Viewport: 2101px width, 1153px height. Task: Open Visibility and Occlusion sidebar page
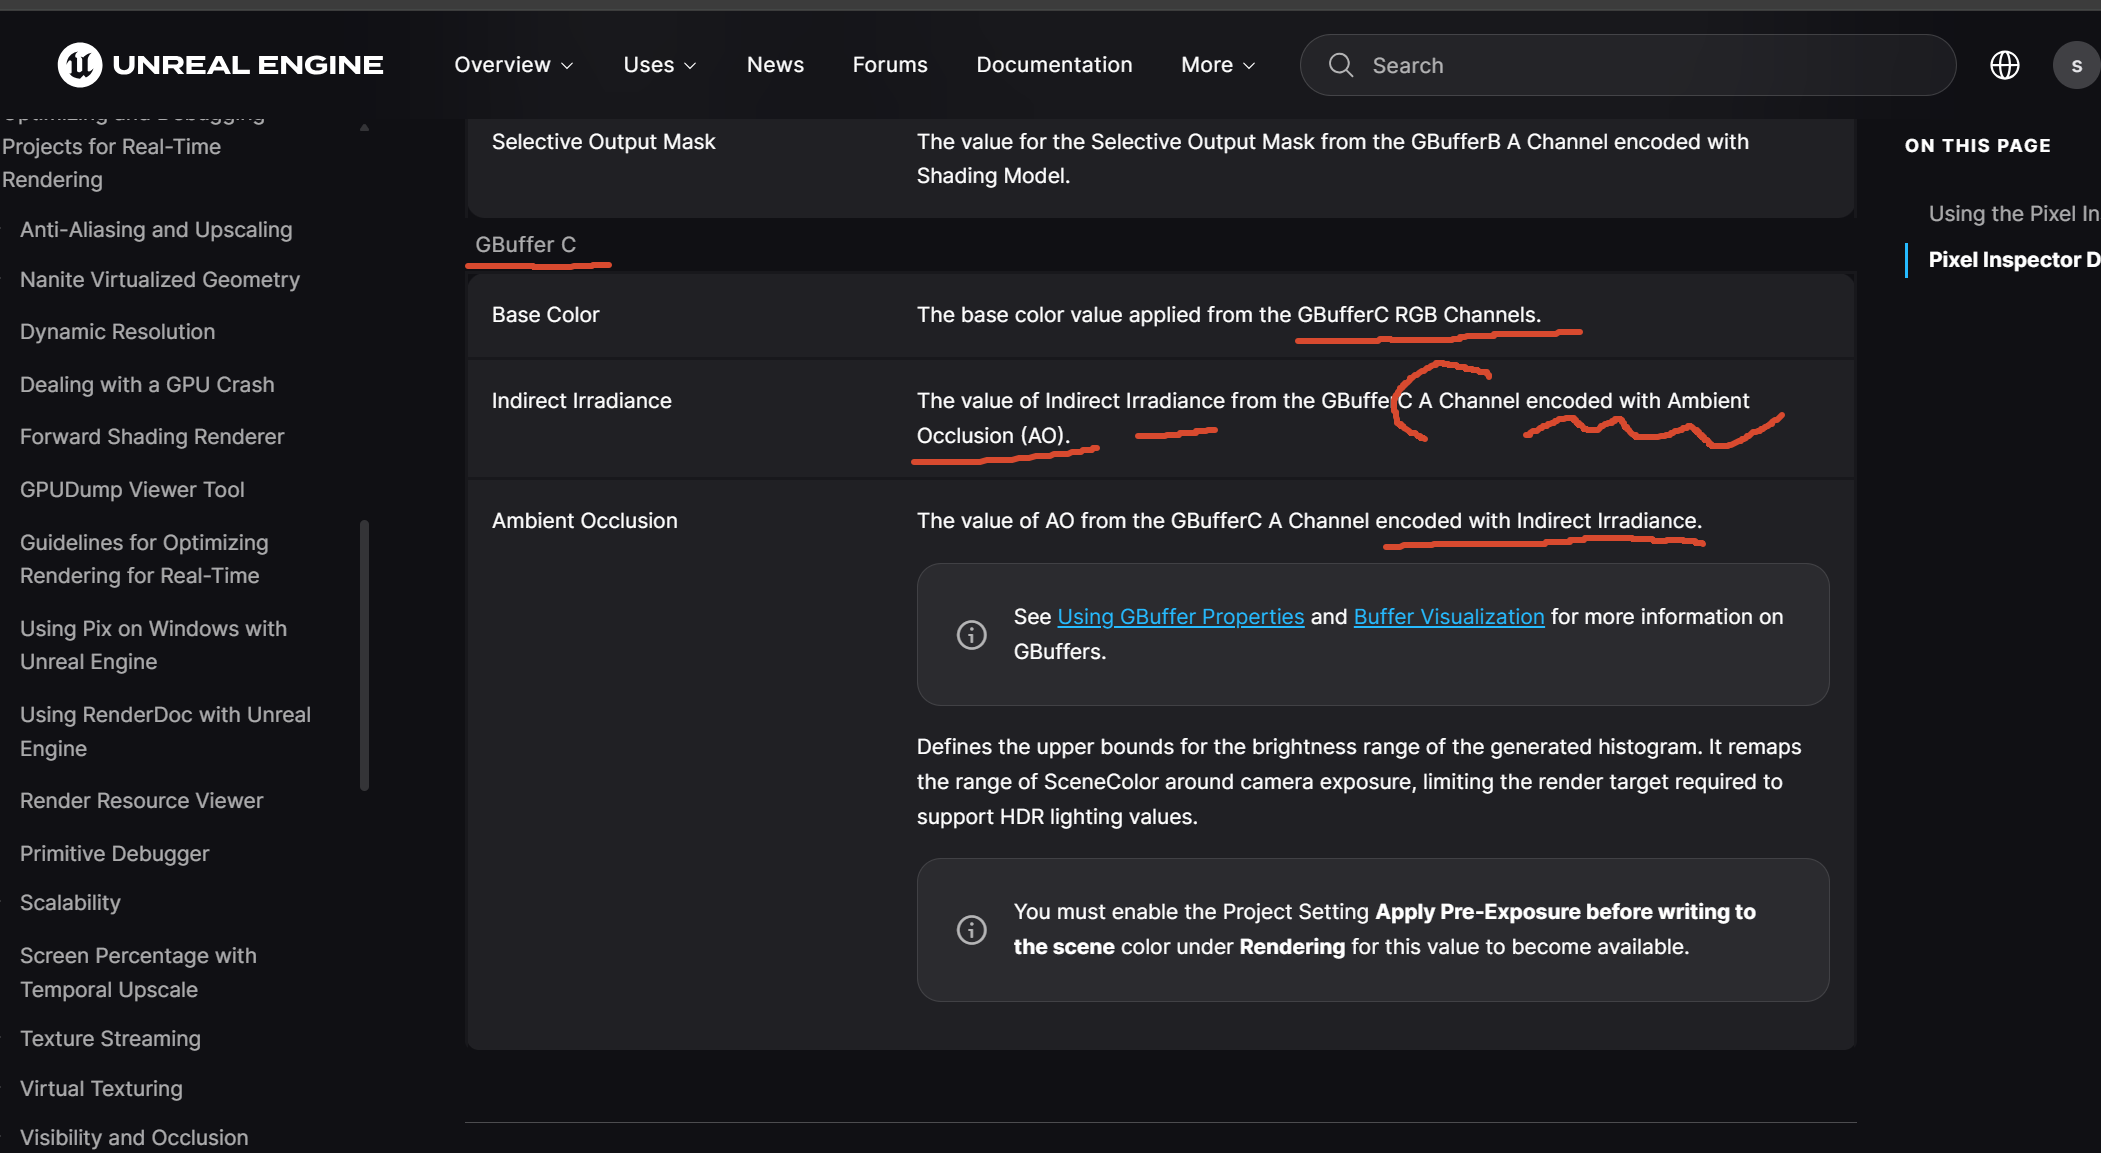coord(134,1138)
